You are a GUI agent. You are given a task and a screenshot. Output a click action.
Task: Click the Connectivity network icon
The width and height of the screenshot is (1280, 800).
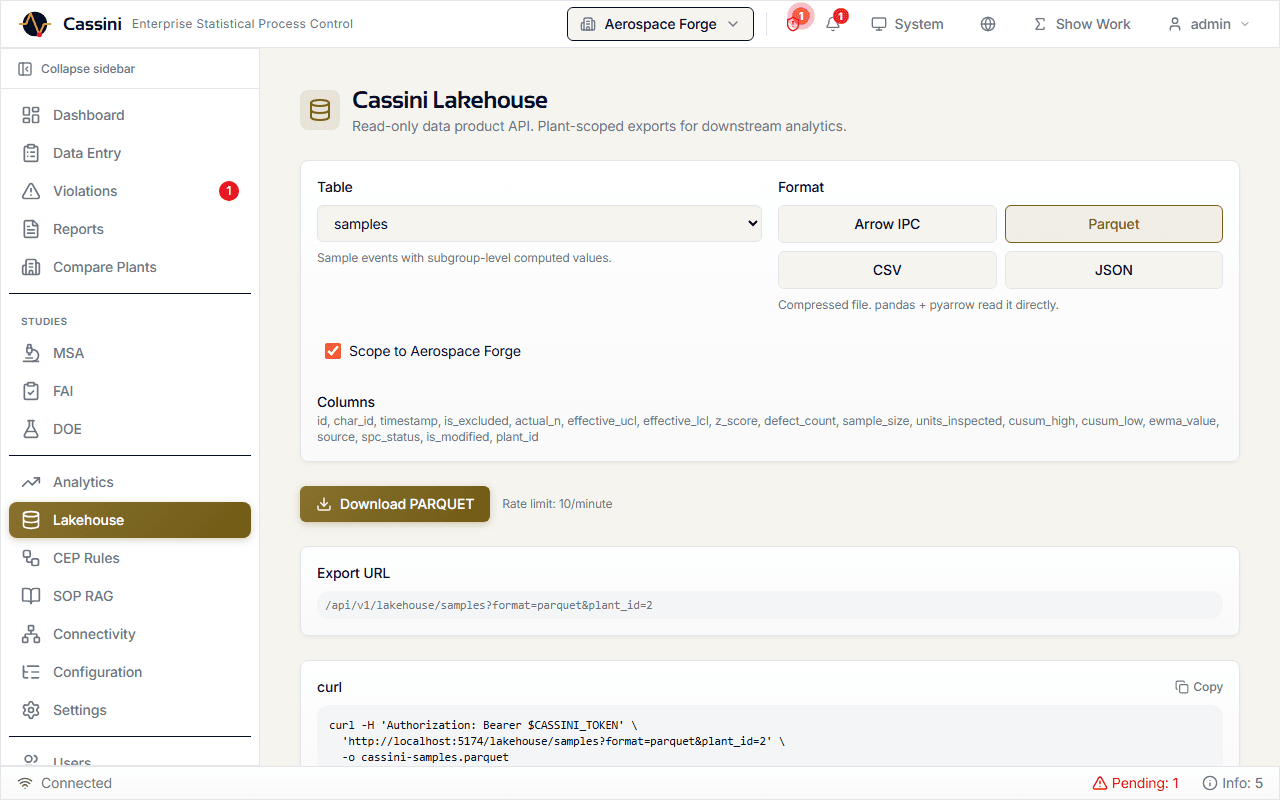[x=31, y=634]
